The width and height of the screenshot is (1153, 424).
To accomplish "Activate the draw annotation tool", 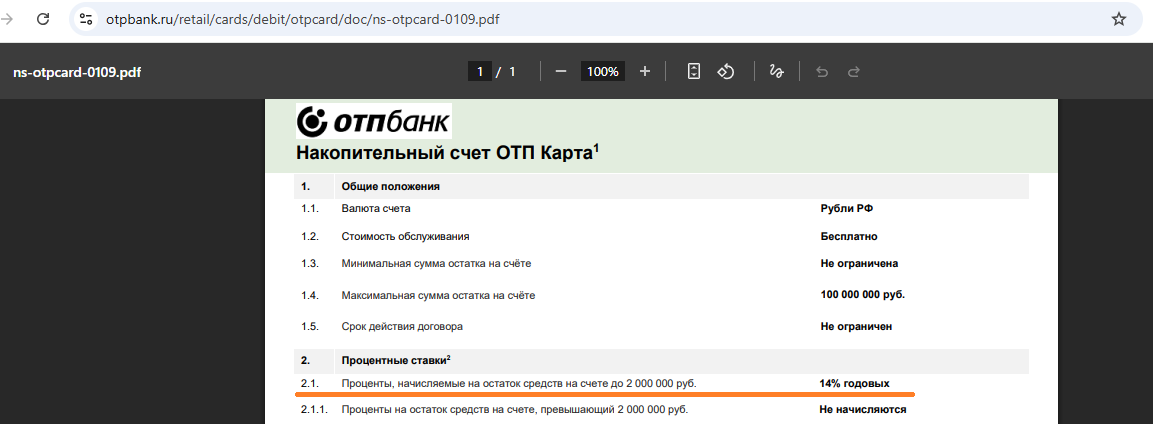I will (x=775, y=71).
